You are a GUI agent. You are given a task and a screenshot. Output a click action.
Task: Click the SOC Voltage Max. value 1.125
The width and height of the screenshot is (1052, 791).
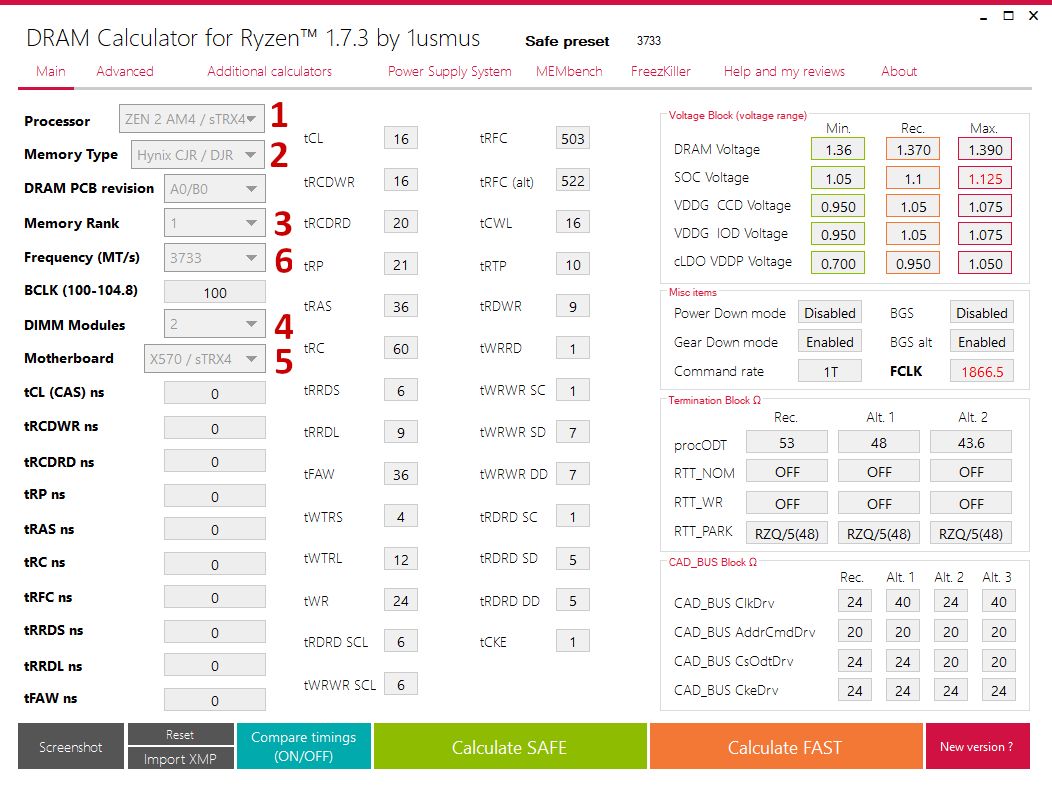point(985,178)
